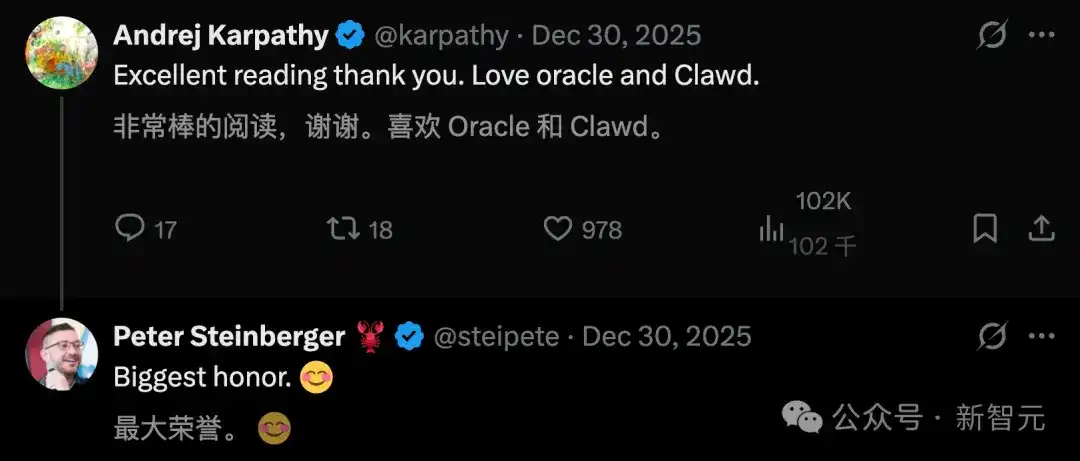
Task: Click the reply icon on Karpathy's tweet
Action: [129, 229]
